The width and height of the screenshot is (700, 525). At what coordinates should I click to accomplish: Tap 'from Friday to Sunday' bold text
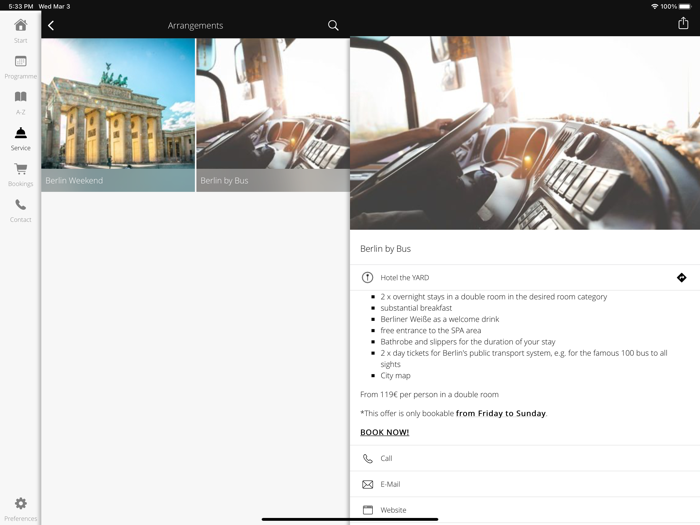pyautogui.click(x=500, y=413)
